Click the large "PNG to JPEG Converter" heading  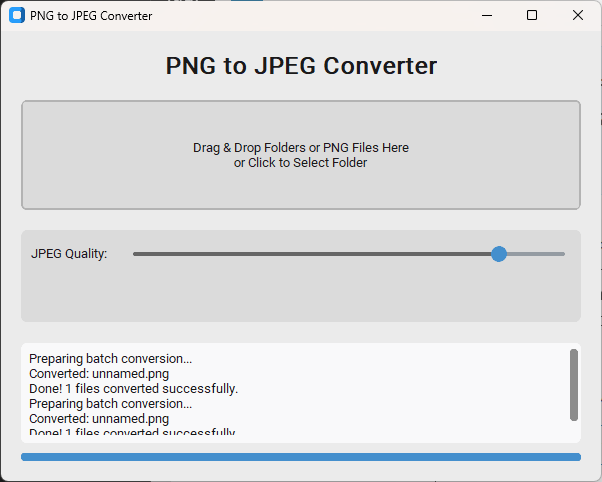[x=300, y=66]
